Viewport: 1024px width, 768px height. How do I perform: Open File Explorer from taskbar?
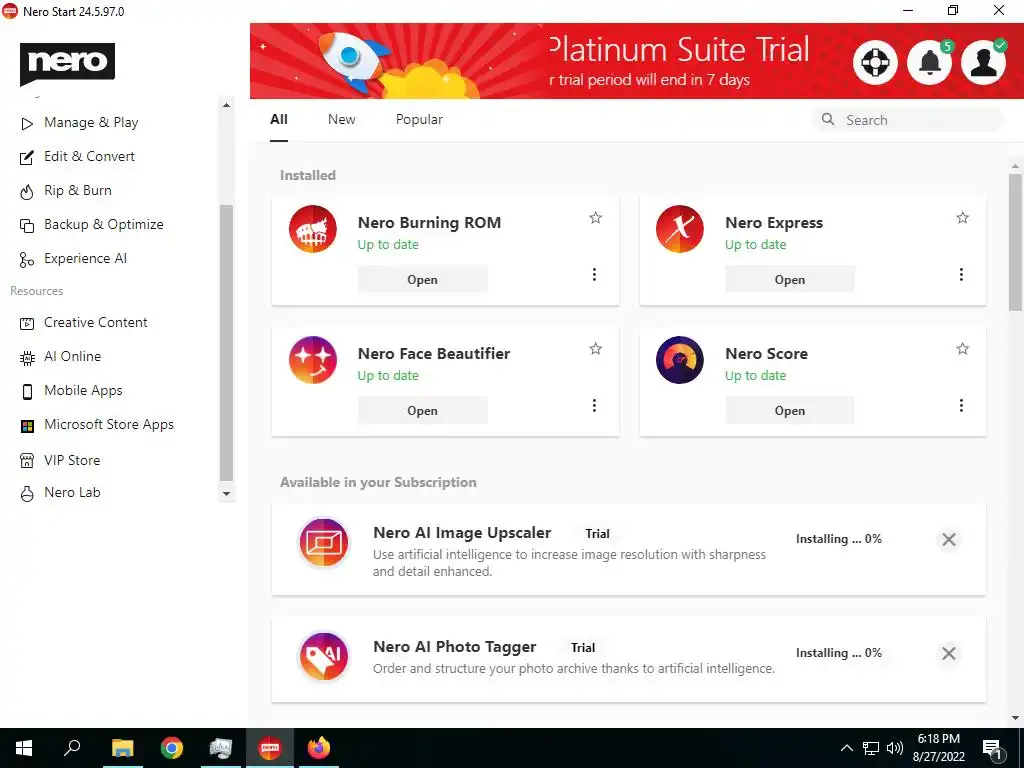[x=122, y=748]
